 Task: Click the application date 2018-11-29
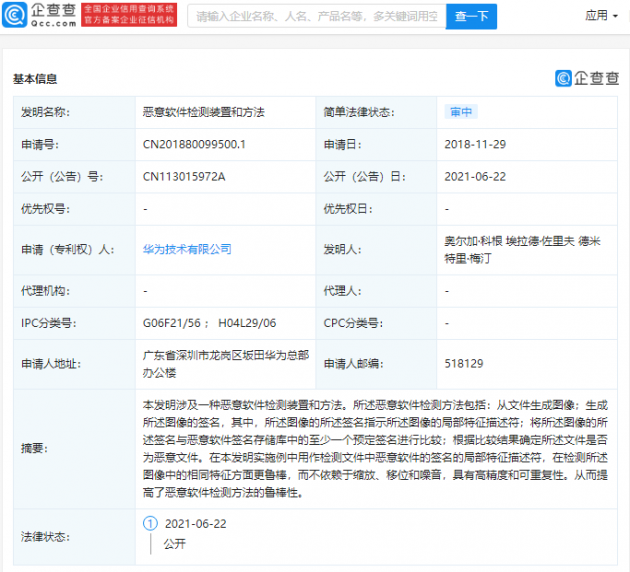pos(475,144)
